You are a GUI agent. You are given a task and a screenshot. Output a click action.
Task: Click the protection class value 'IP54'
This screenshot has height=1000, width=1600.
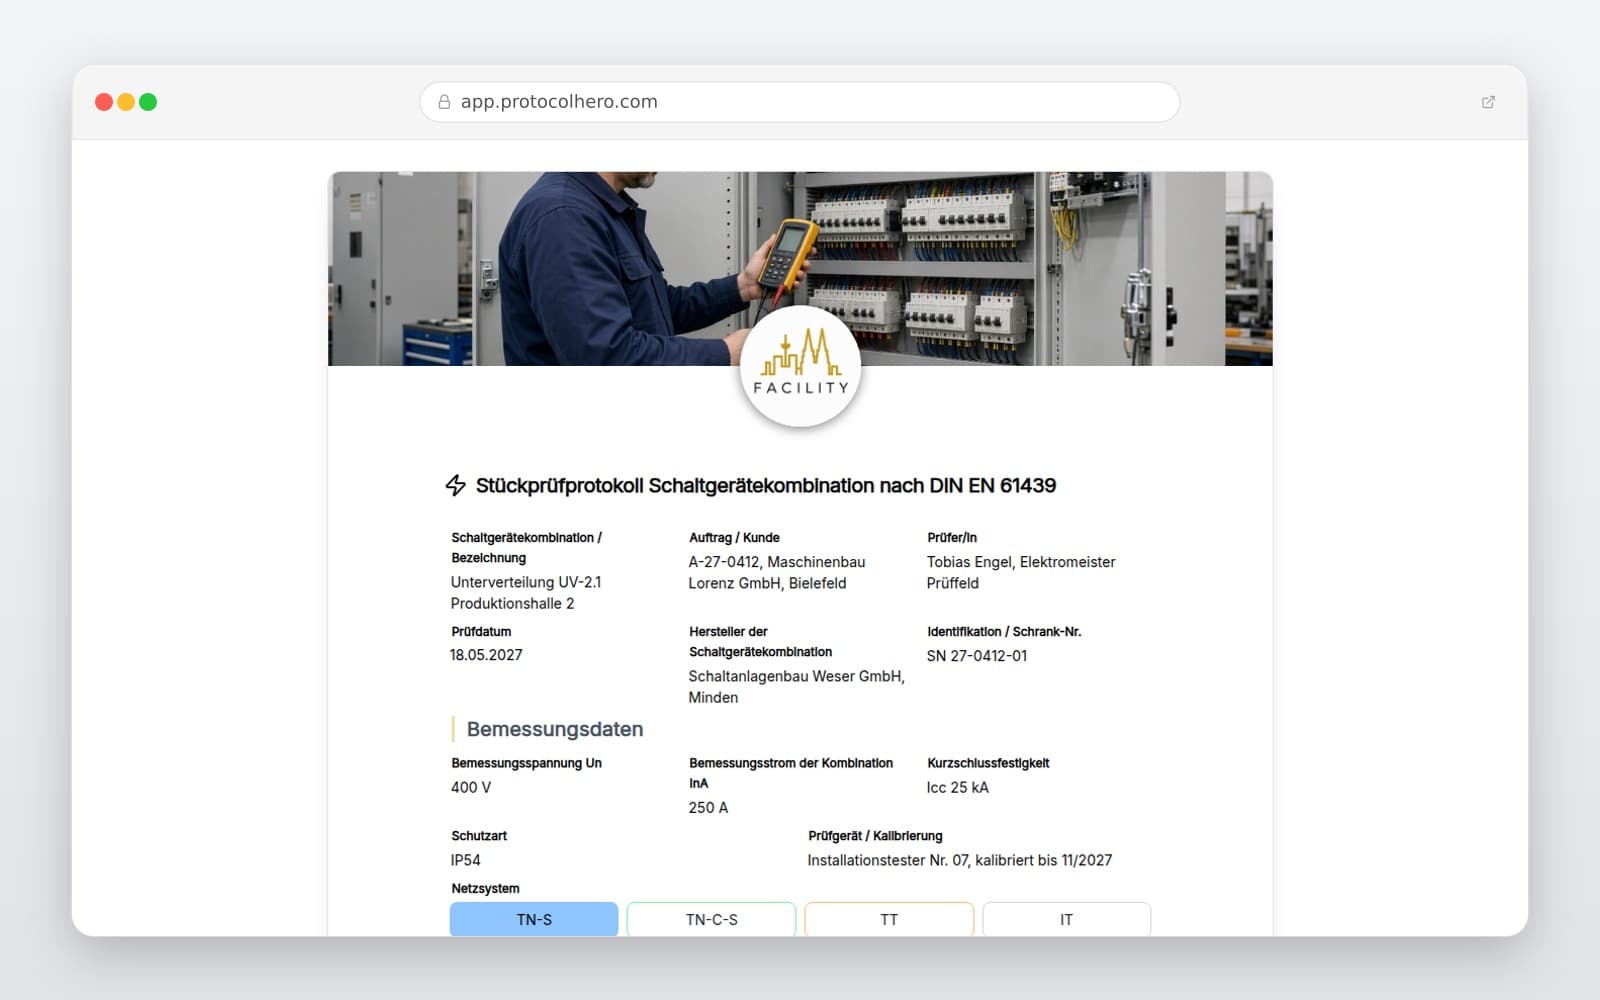(465, 860)
